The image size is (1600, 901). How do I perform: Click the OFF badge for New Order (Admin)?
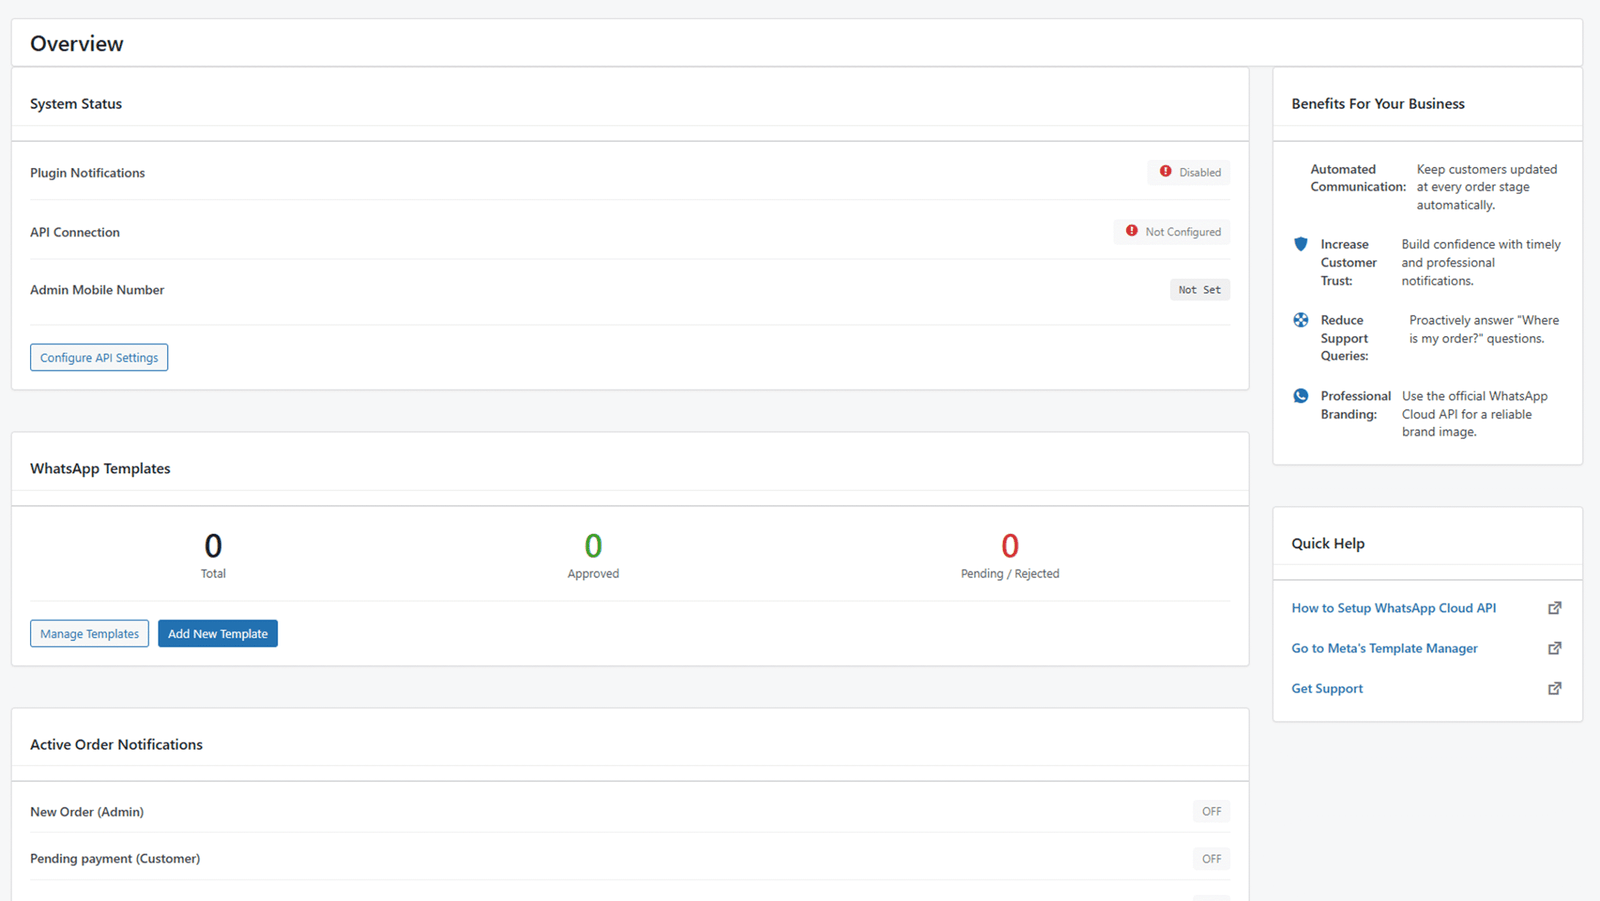tap(1211, 812)
